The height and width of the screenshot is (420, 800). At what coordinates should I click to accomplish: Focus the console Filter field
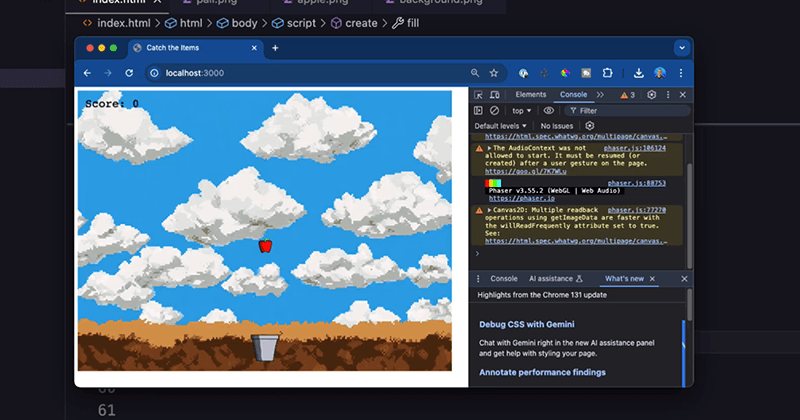(x=628, y=111)
